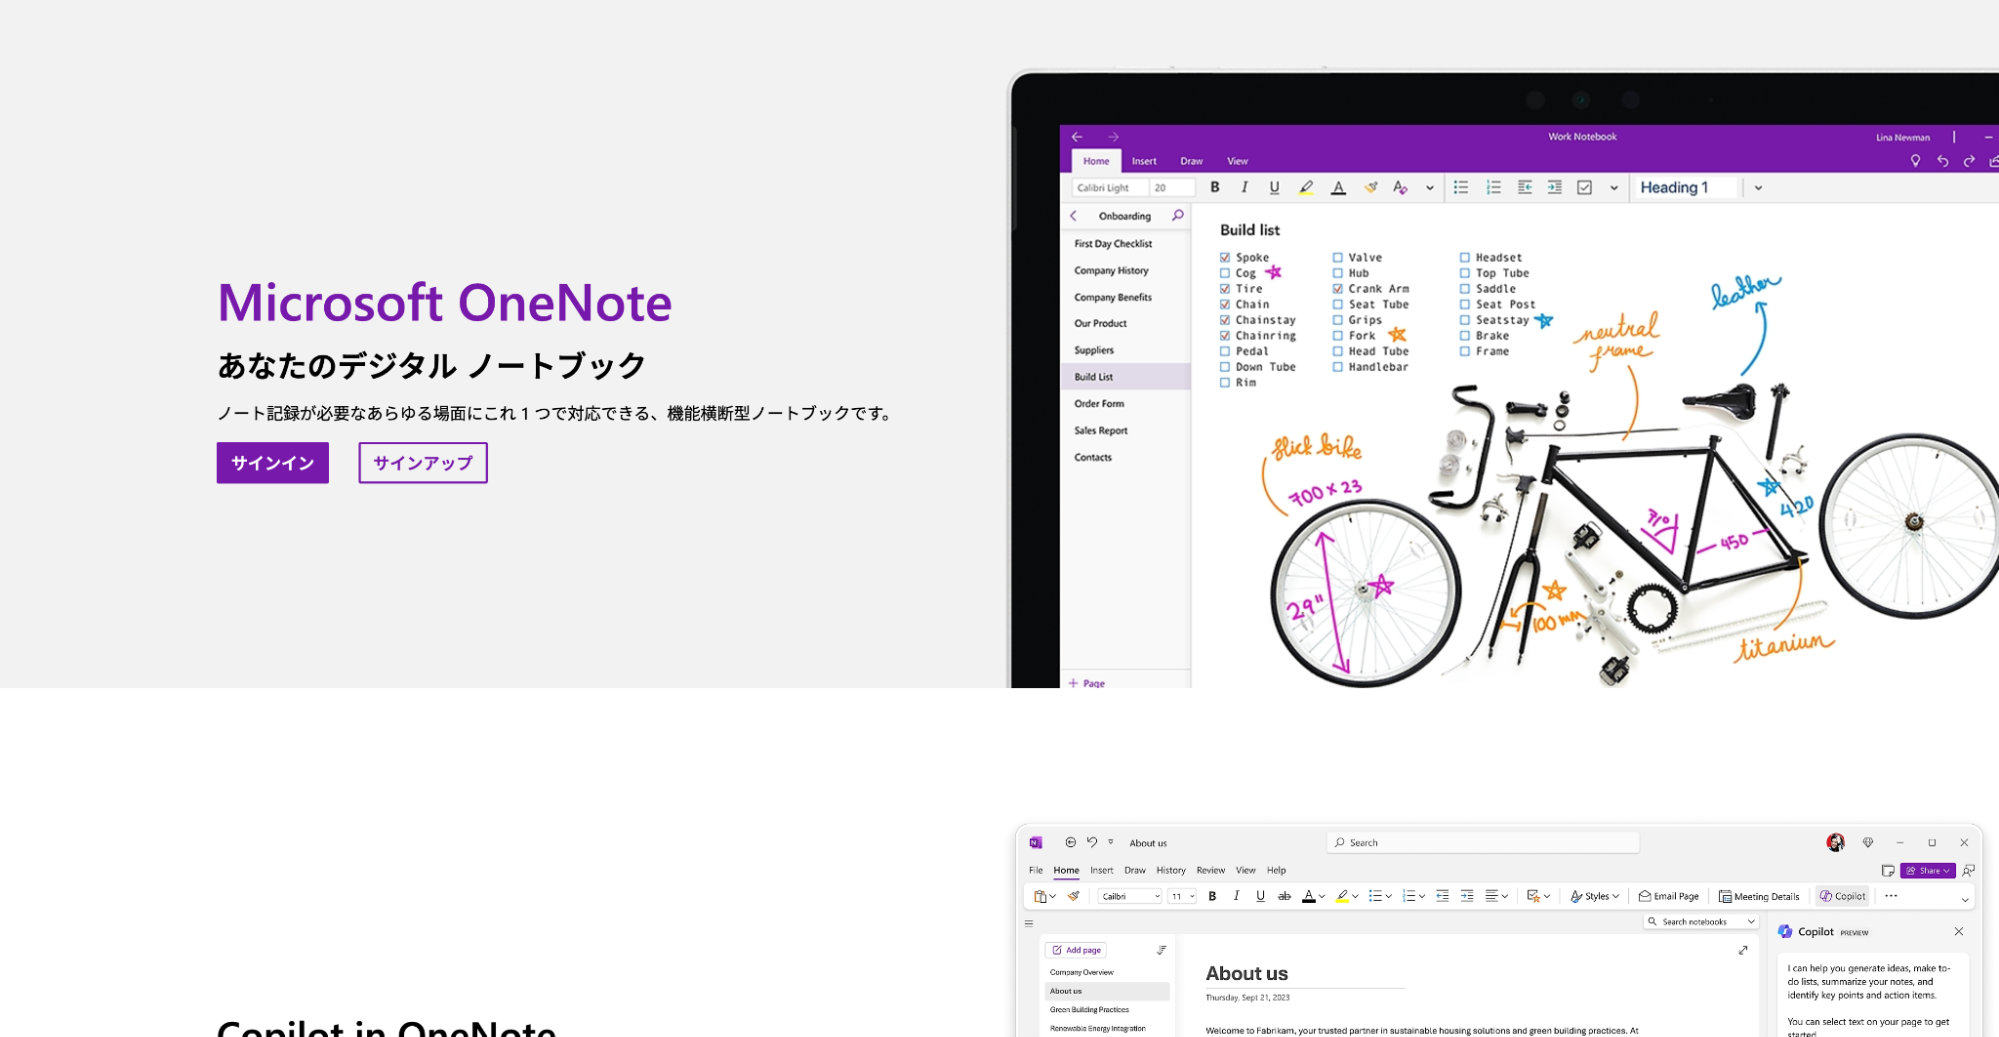Check the Handlebar checkbox
This screenshot has width=1999, height=1037.
[1338, 367]
